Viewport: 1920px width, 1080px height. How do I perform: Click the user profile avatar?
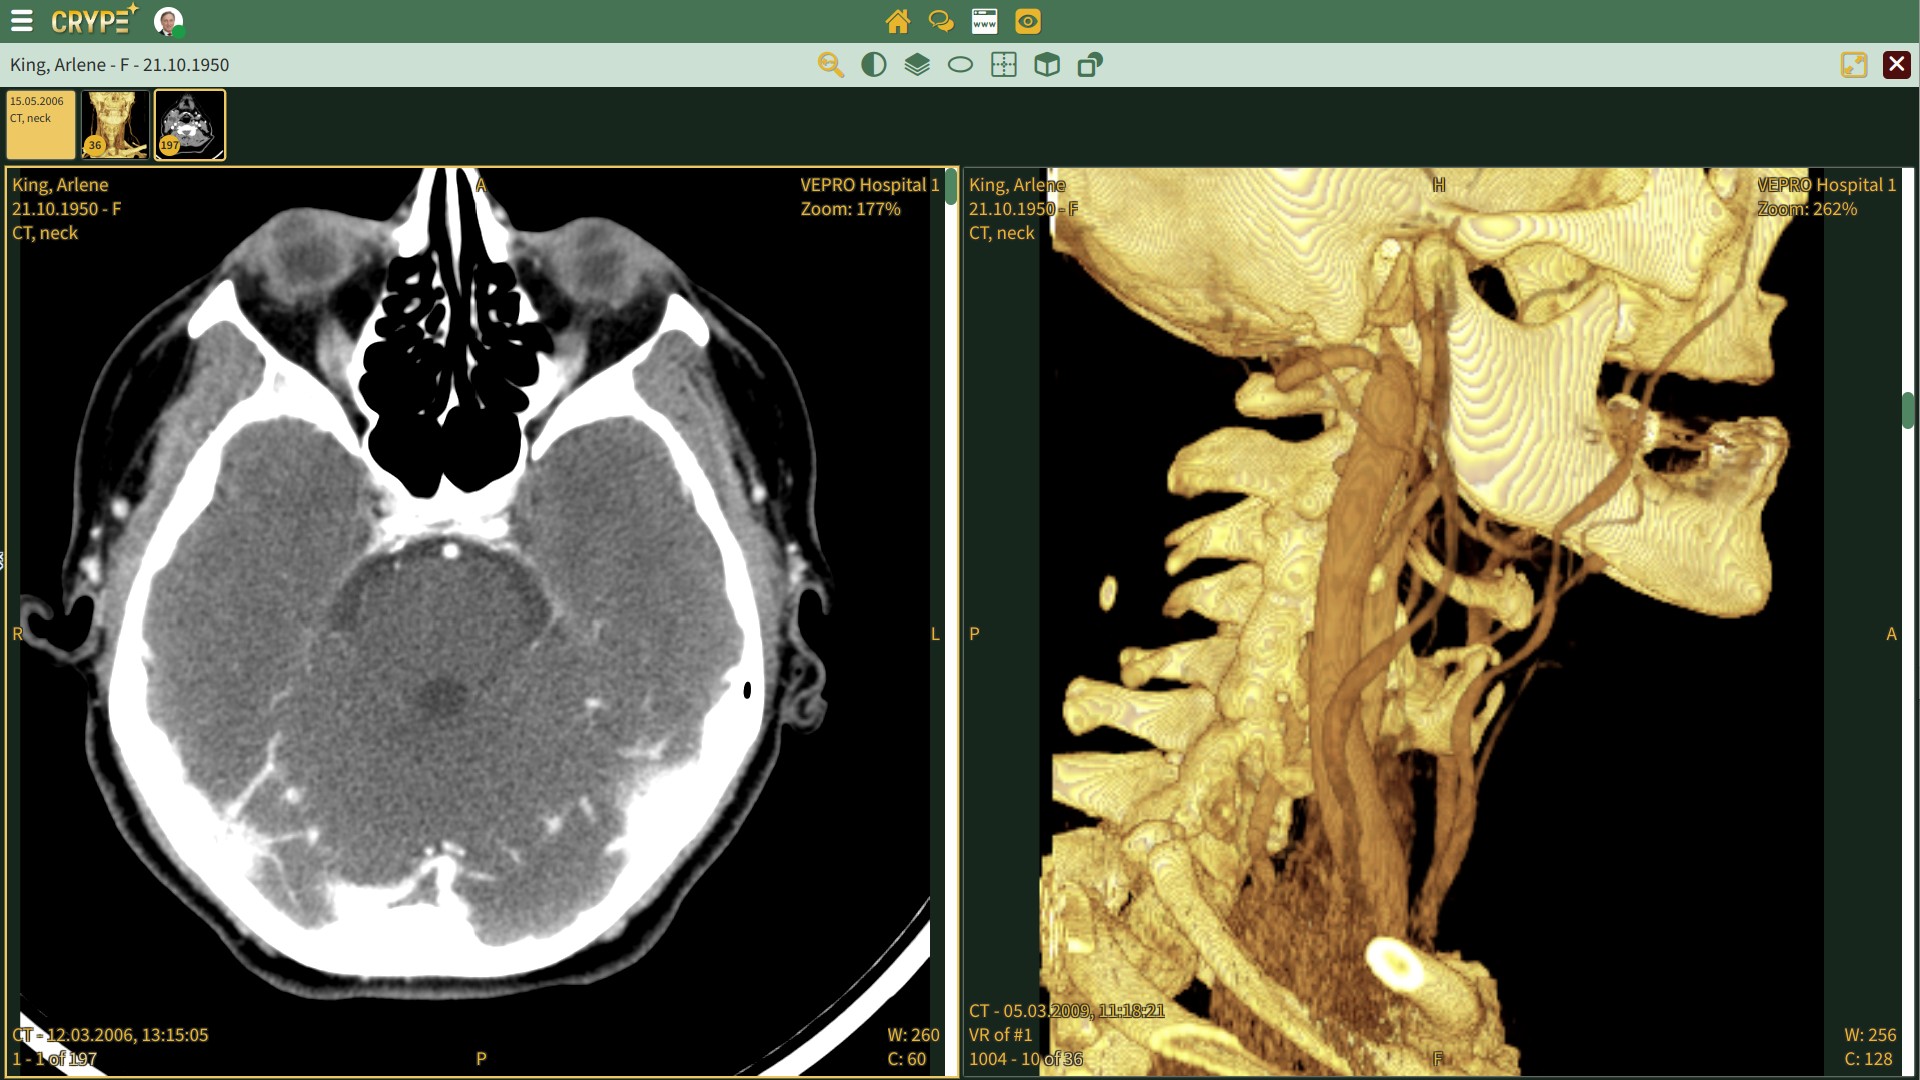point(168,21)
